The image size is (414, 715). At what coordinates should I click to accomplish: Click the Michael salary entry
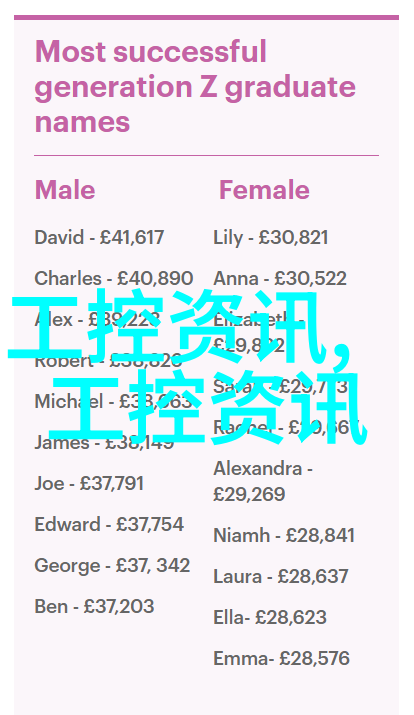(x=113, y=401)
